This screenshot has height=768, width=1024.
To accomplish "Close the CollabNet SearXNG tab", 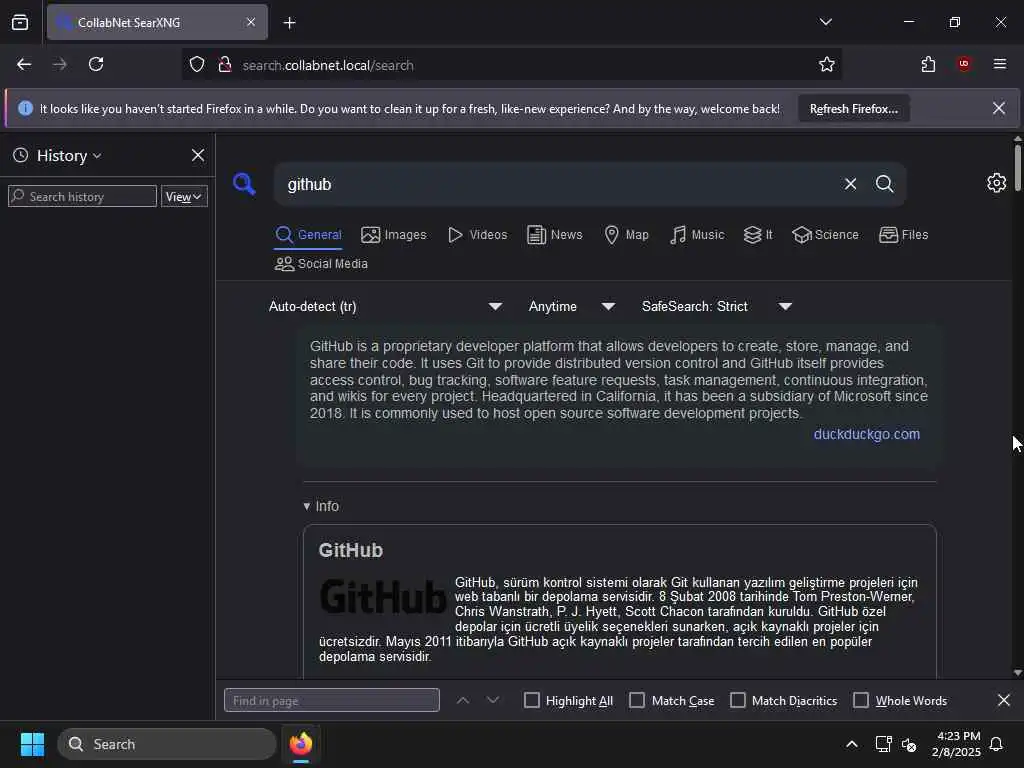I will 251,22.
